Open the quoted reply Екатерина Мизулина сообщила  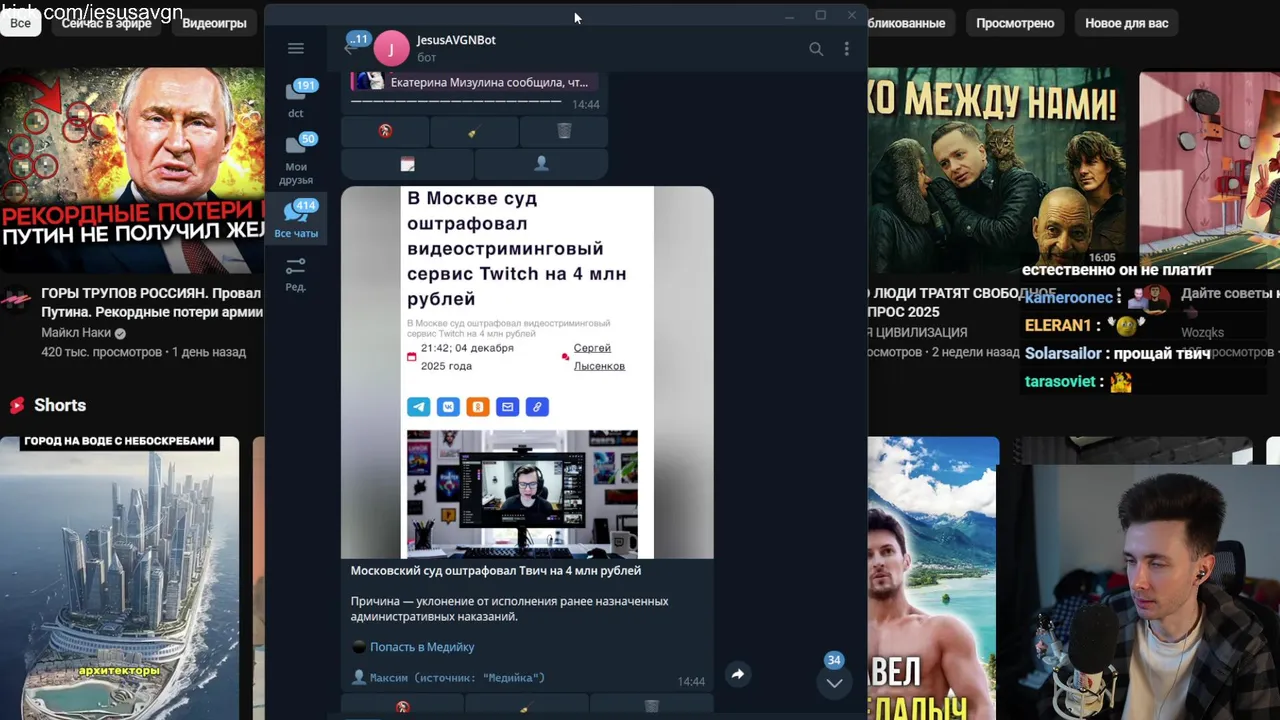475,82
